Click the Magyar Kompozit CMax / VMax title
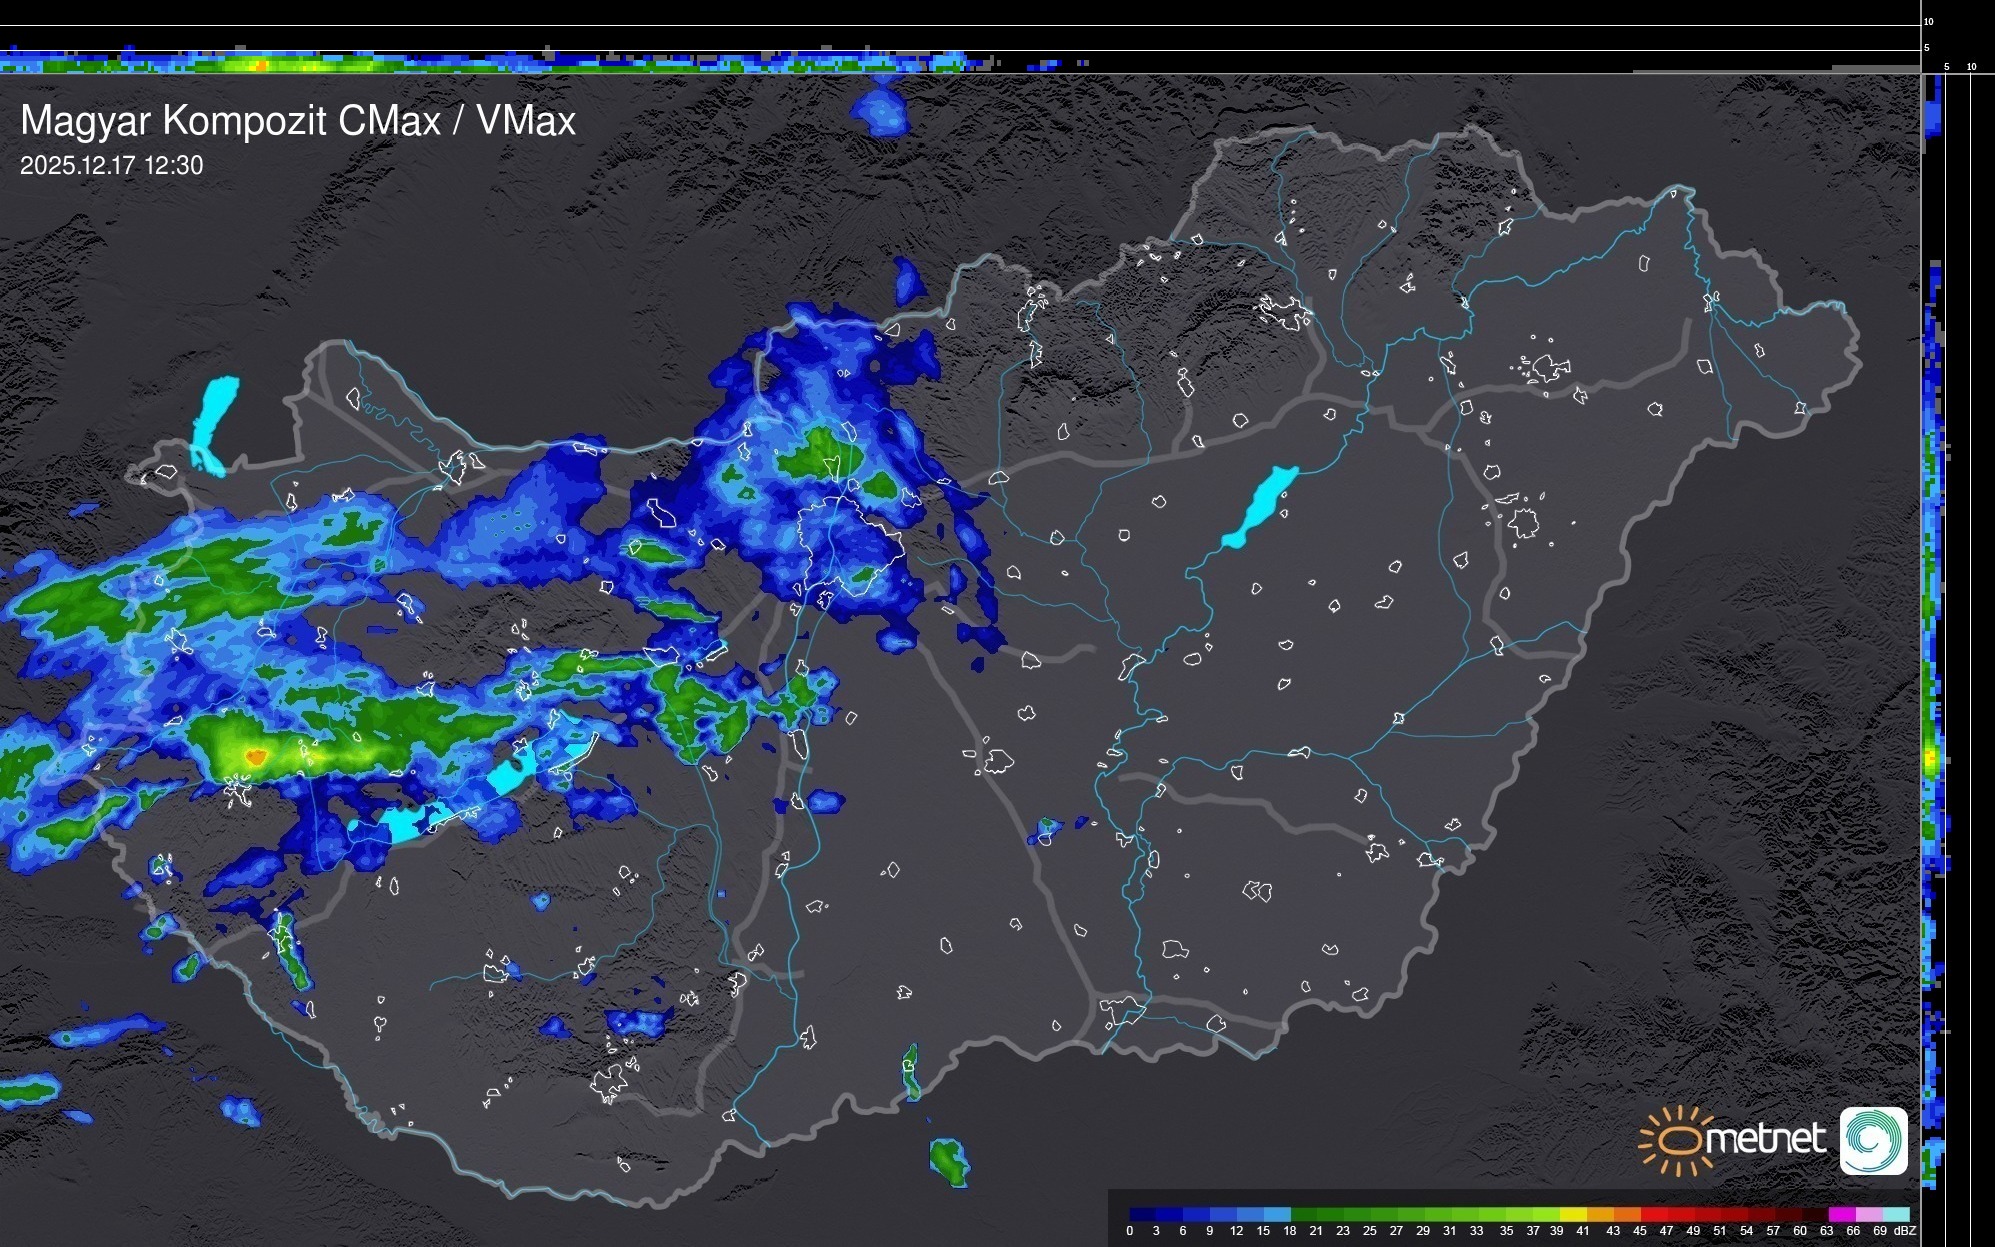The height and width of the screenshot is (1247, 1995). 298,121
